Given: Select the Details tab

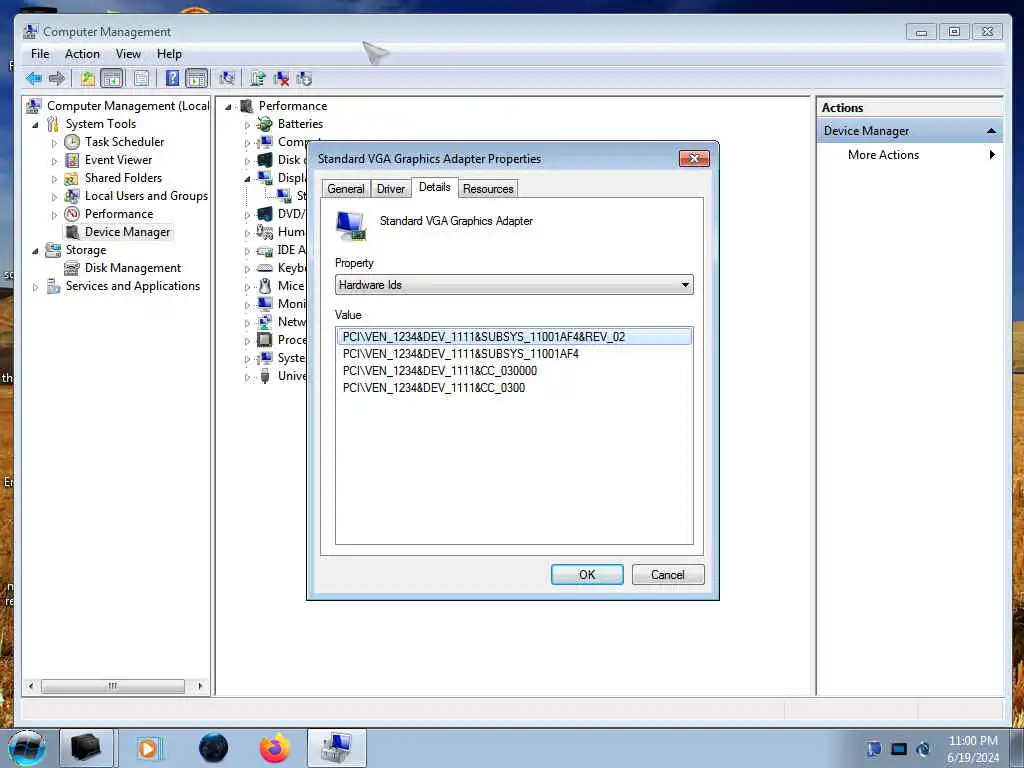Looking at the screenshot, I should coord(434,187).
